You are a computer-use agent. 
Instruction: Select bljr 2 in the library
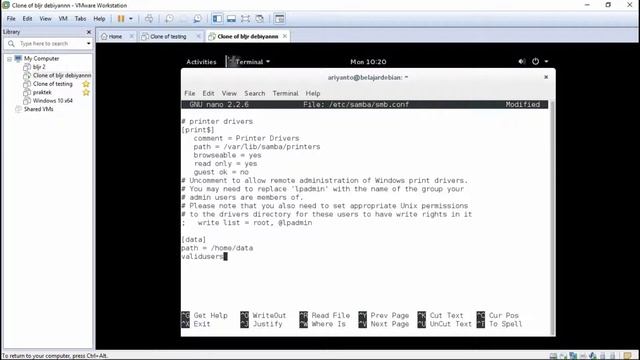[39, 67]
